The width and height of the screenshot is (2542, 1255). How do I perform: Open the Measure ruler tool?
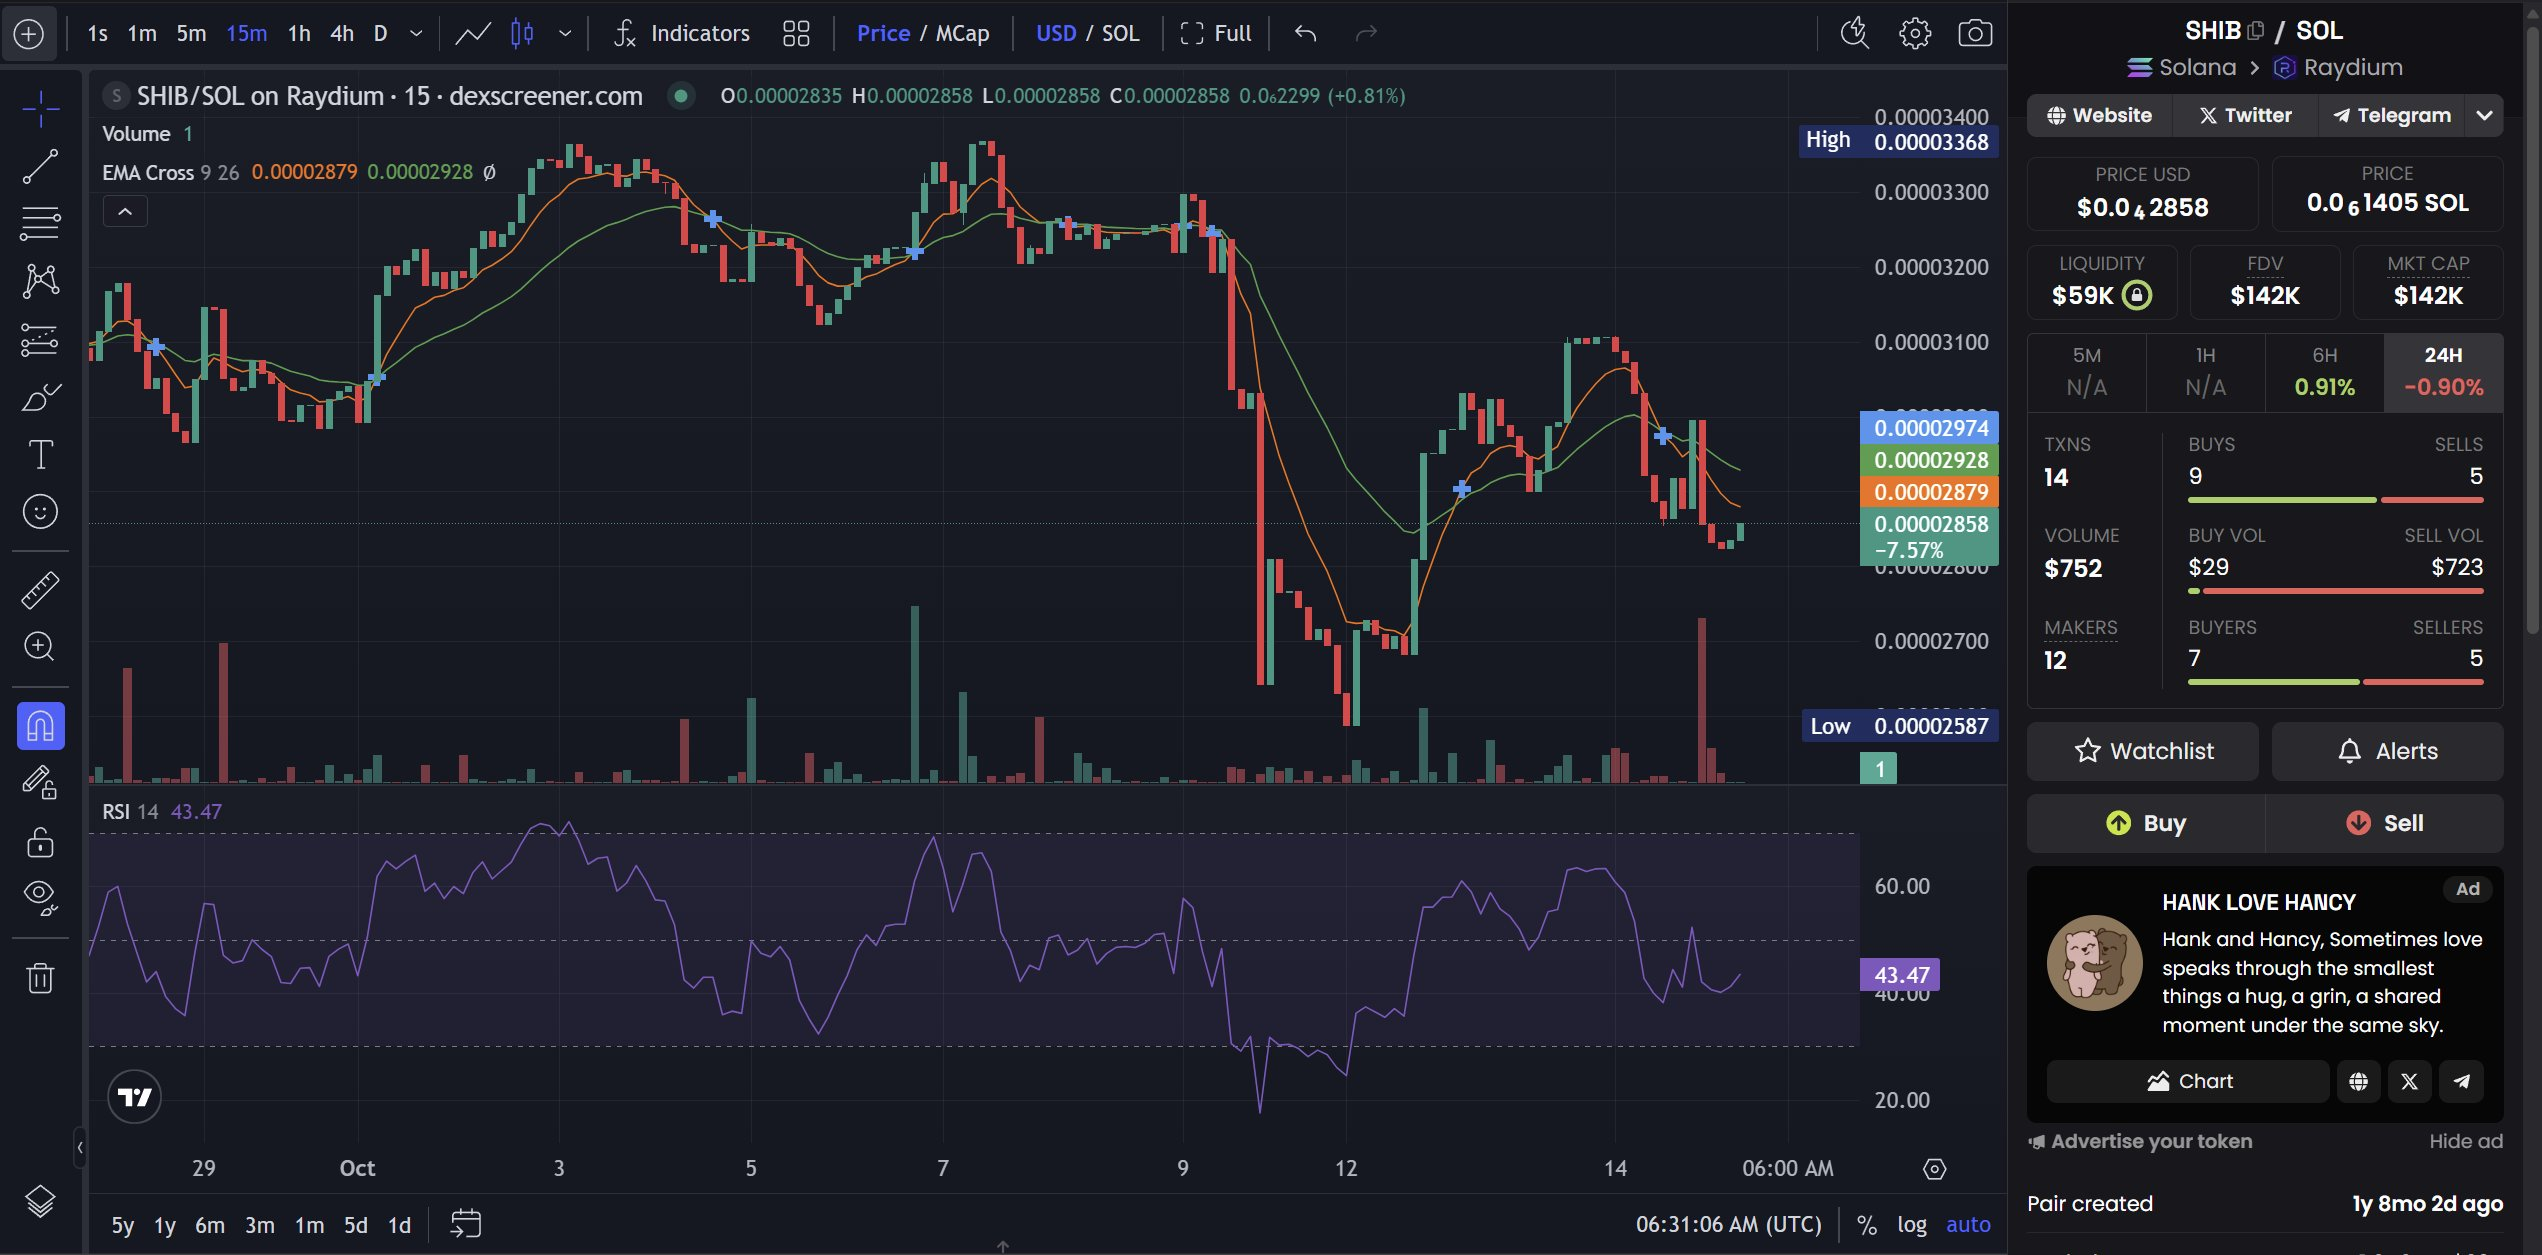tap(40, 590)
